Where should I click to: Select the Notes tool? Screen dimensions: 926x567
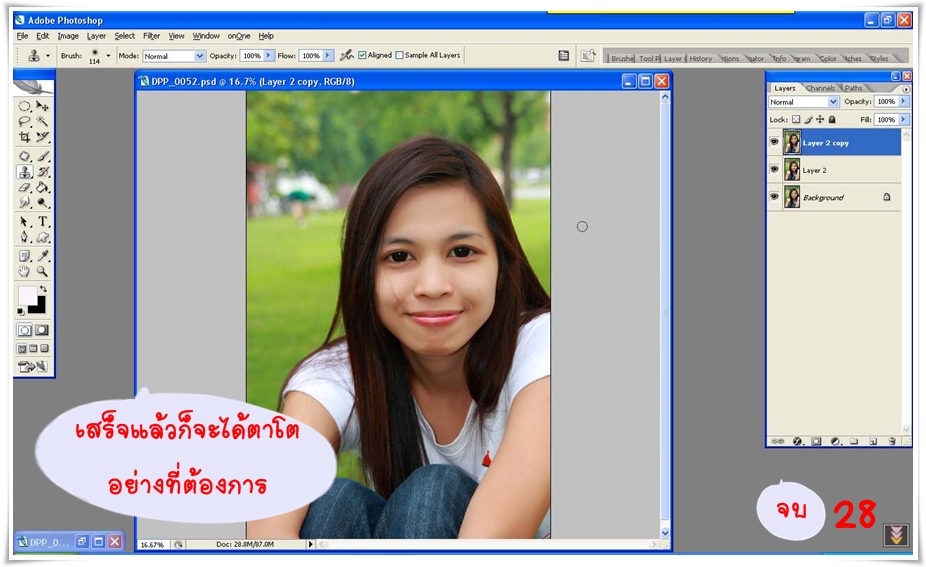[24, 256]
